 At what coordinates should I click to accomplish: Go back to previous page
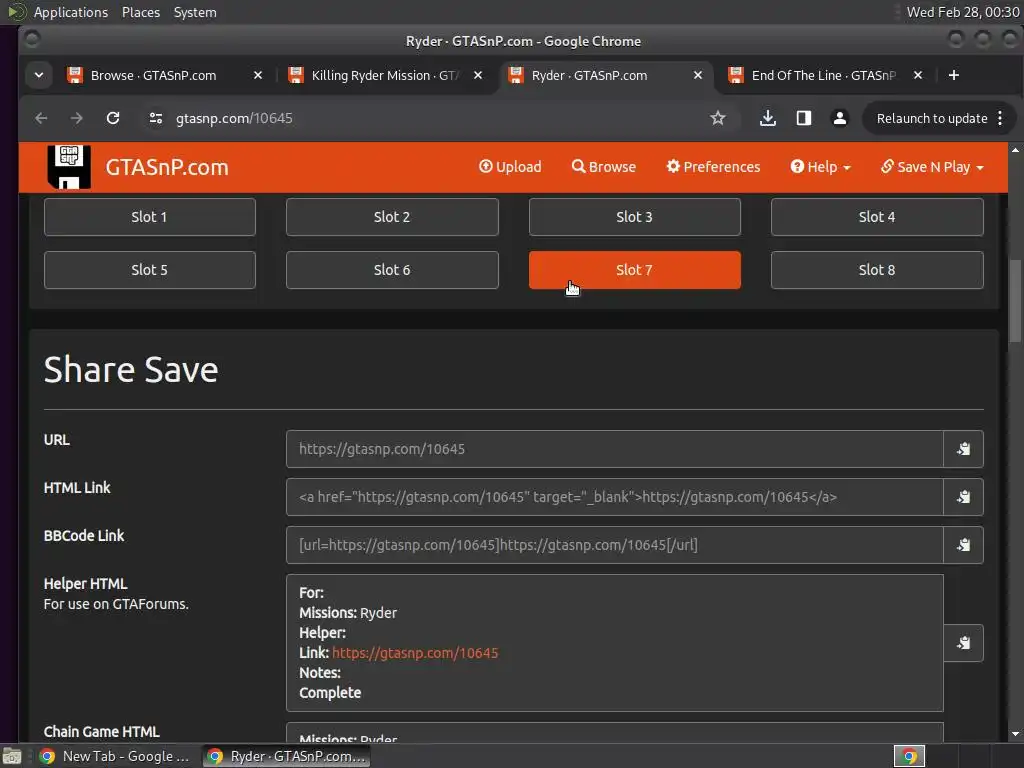pyautogui.click(x=41, y=118)
